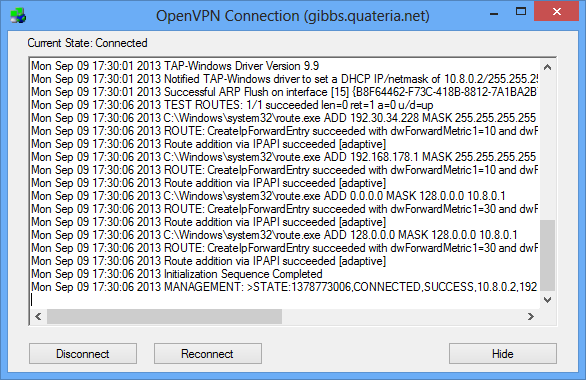Image resolution: width=586 pixels, height=380 pixels.
Task: Click horizontal scrollbar track right of thumb
Action: point(402,316)
